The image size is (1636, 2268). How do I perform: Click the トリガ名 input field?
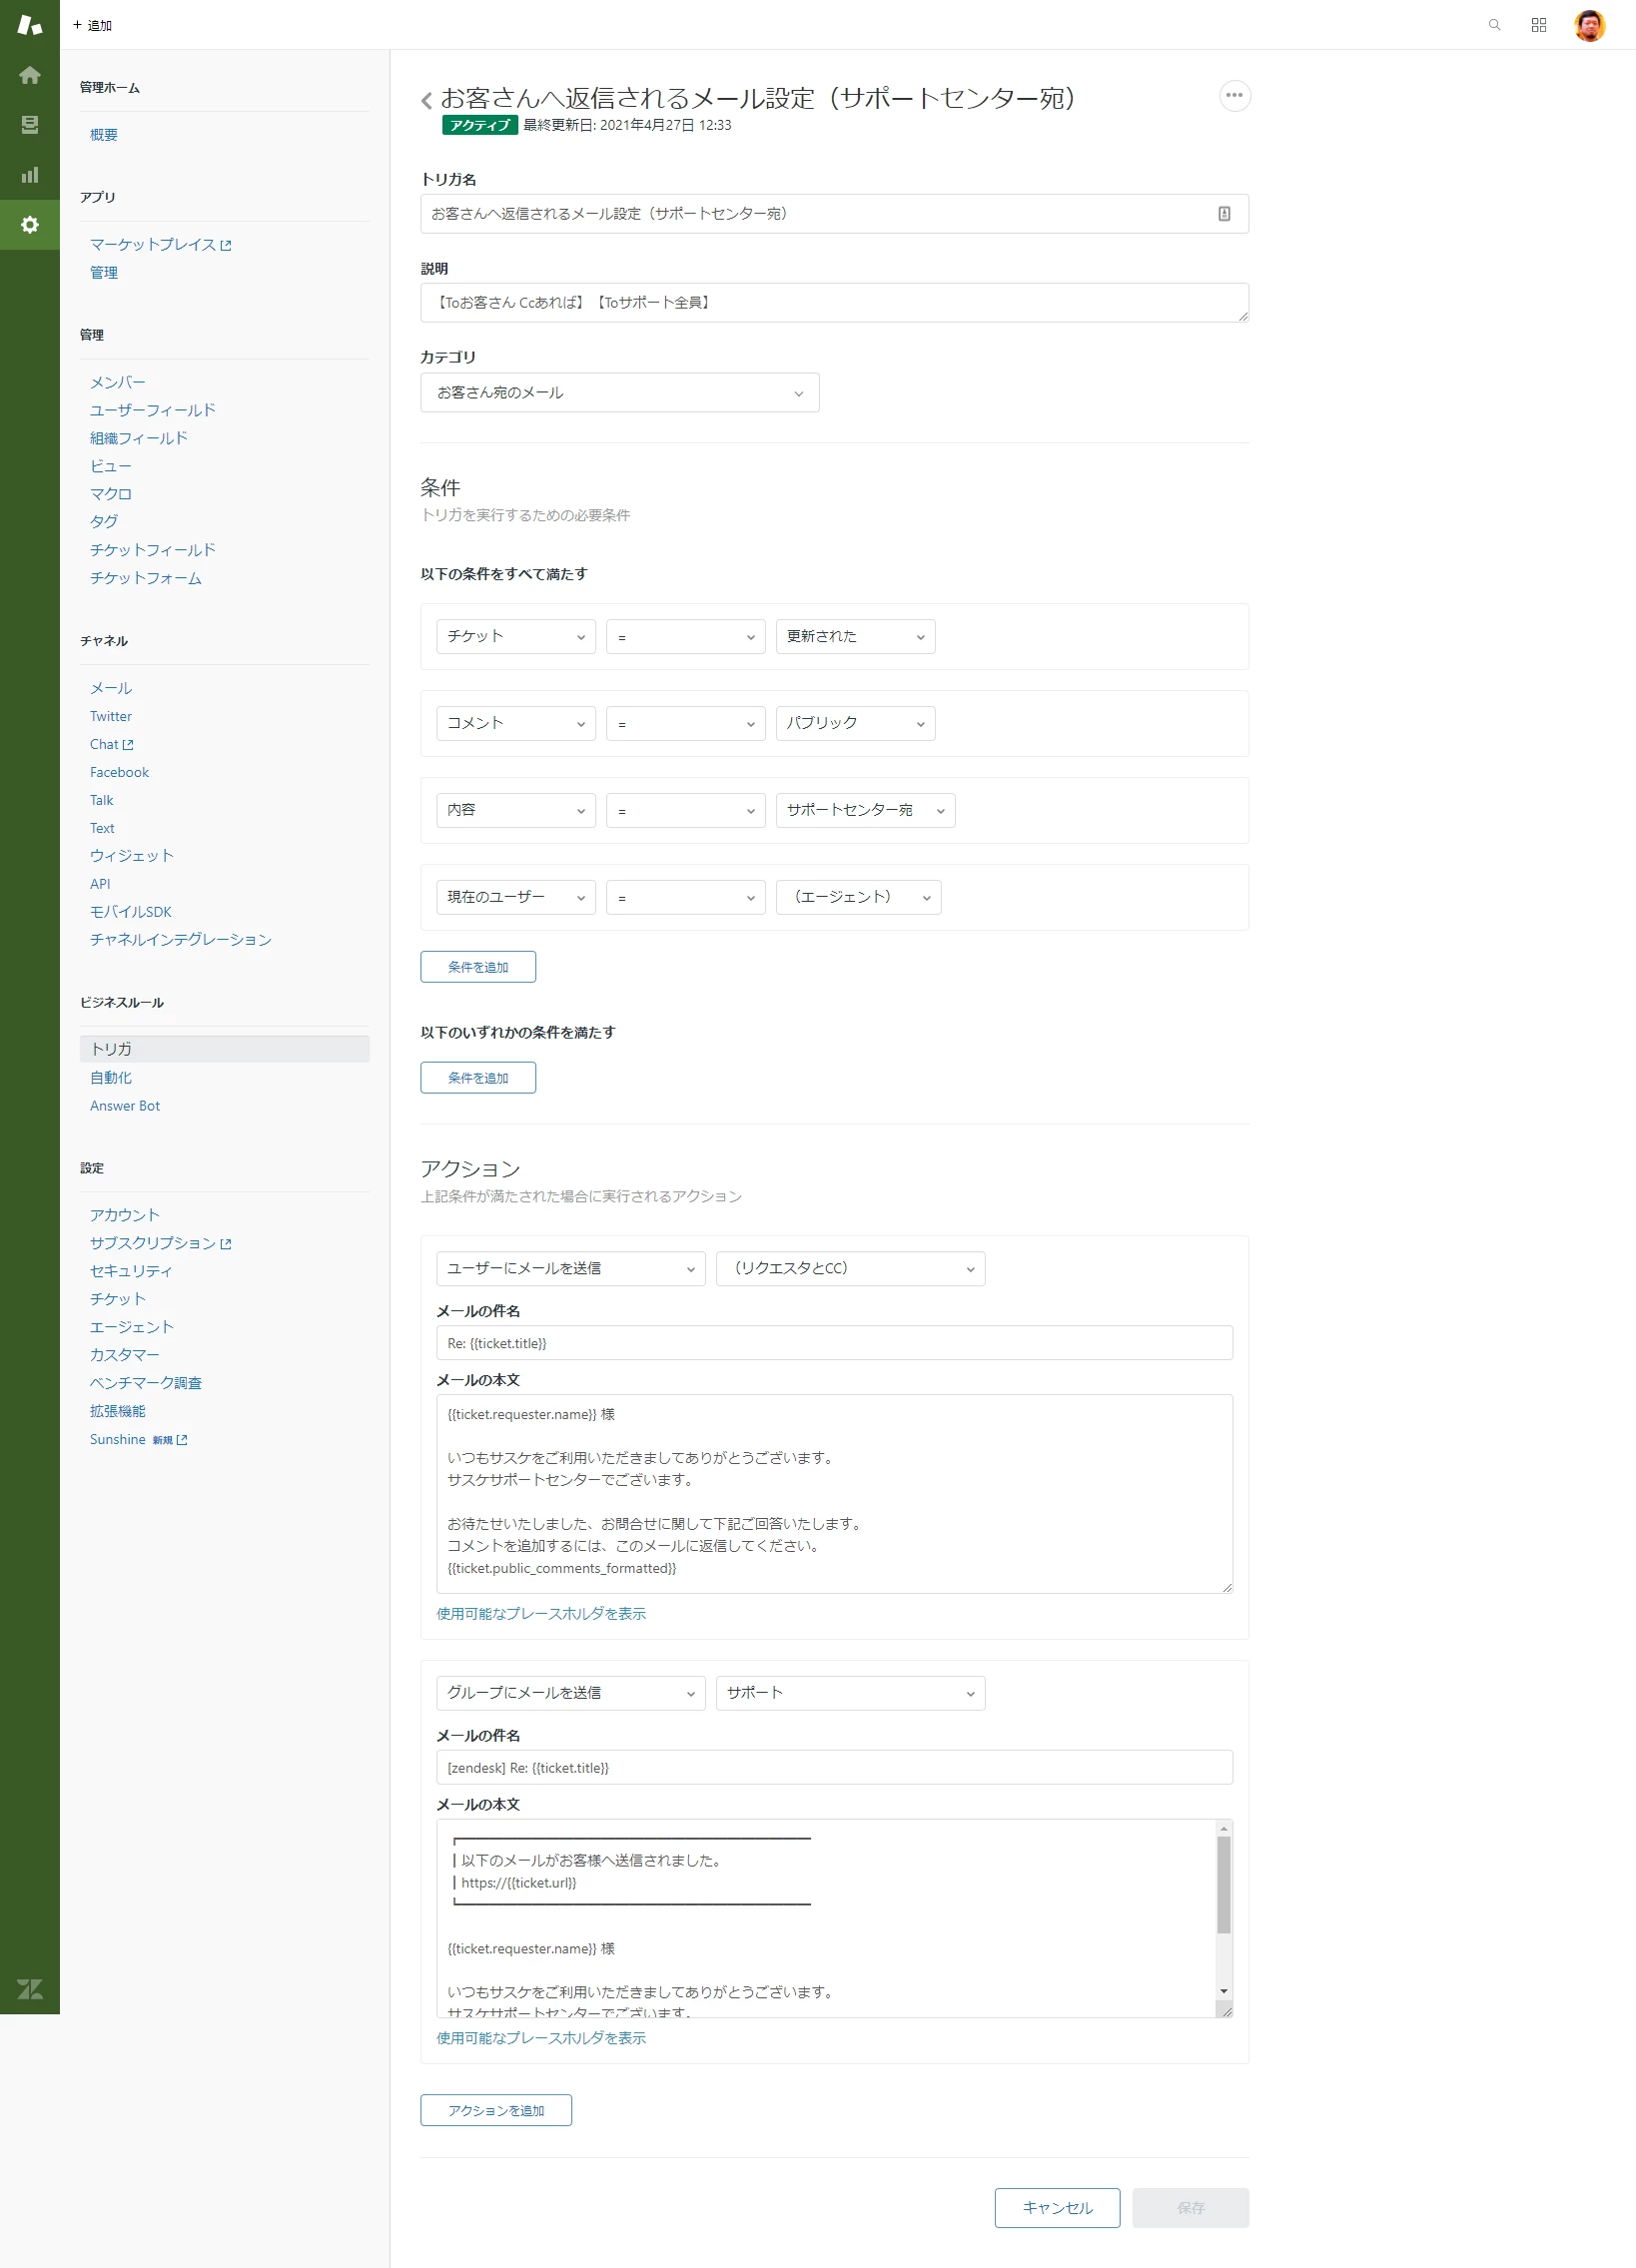834,214
